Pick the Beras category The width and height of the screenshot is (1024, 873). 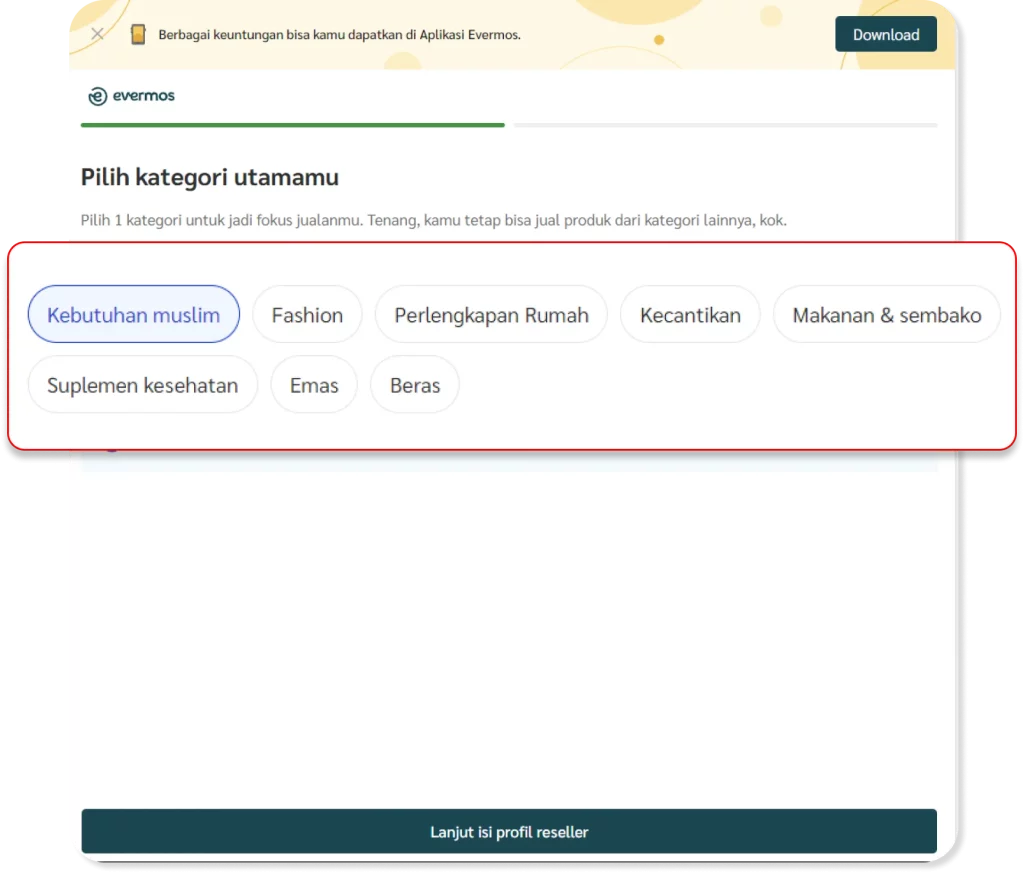pyautogui.click(x=414, y=384)
